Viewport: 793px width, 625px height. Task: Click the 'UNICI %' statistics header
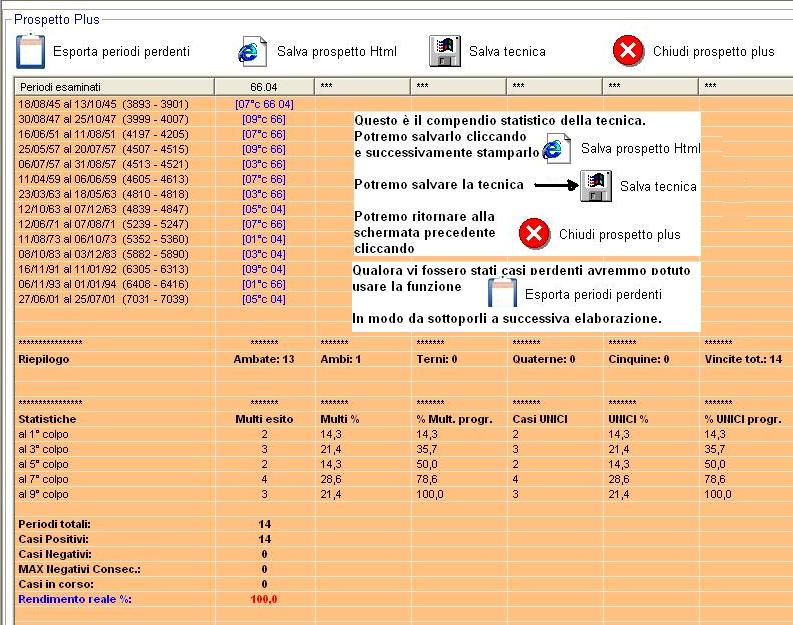click(x=628, y=419)
